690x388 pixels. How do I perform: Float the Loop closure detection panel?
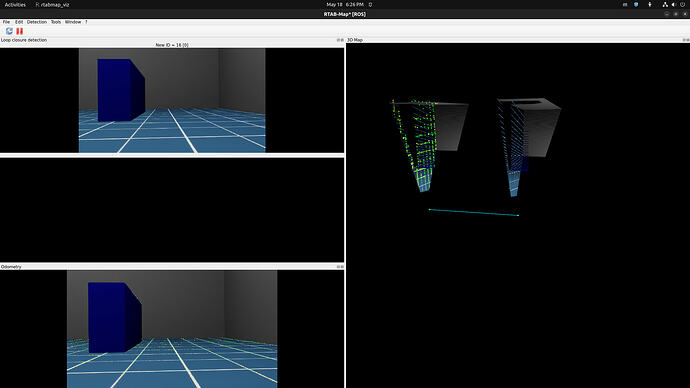pos(338,40)
